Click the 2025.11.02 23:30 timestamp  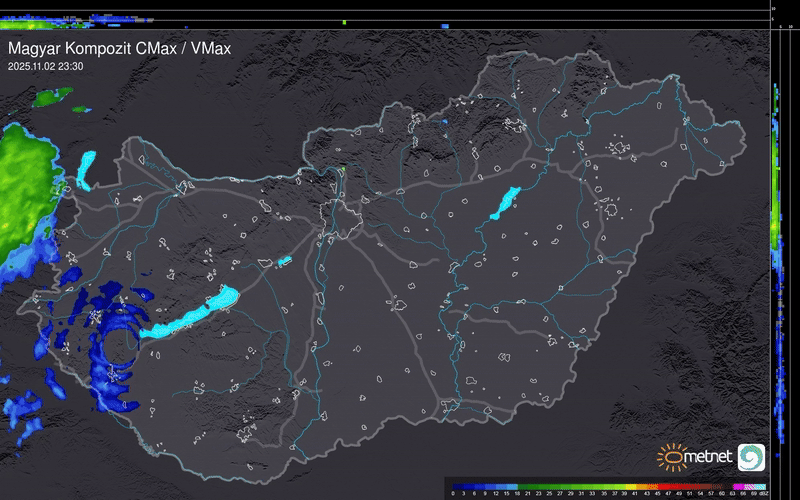click(45, 66)
